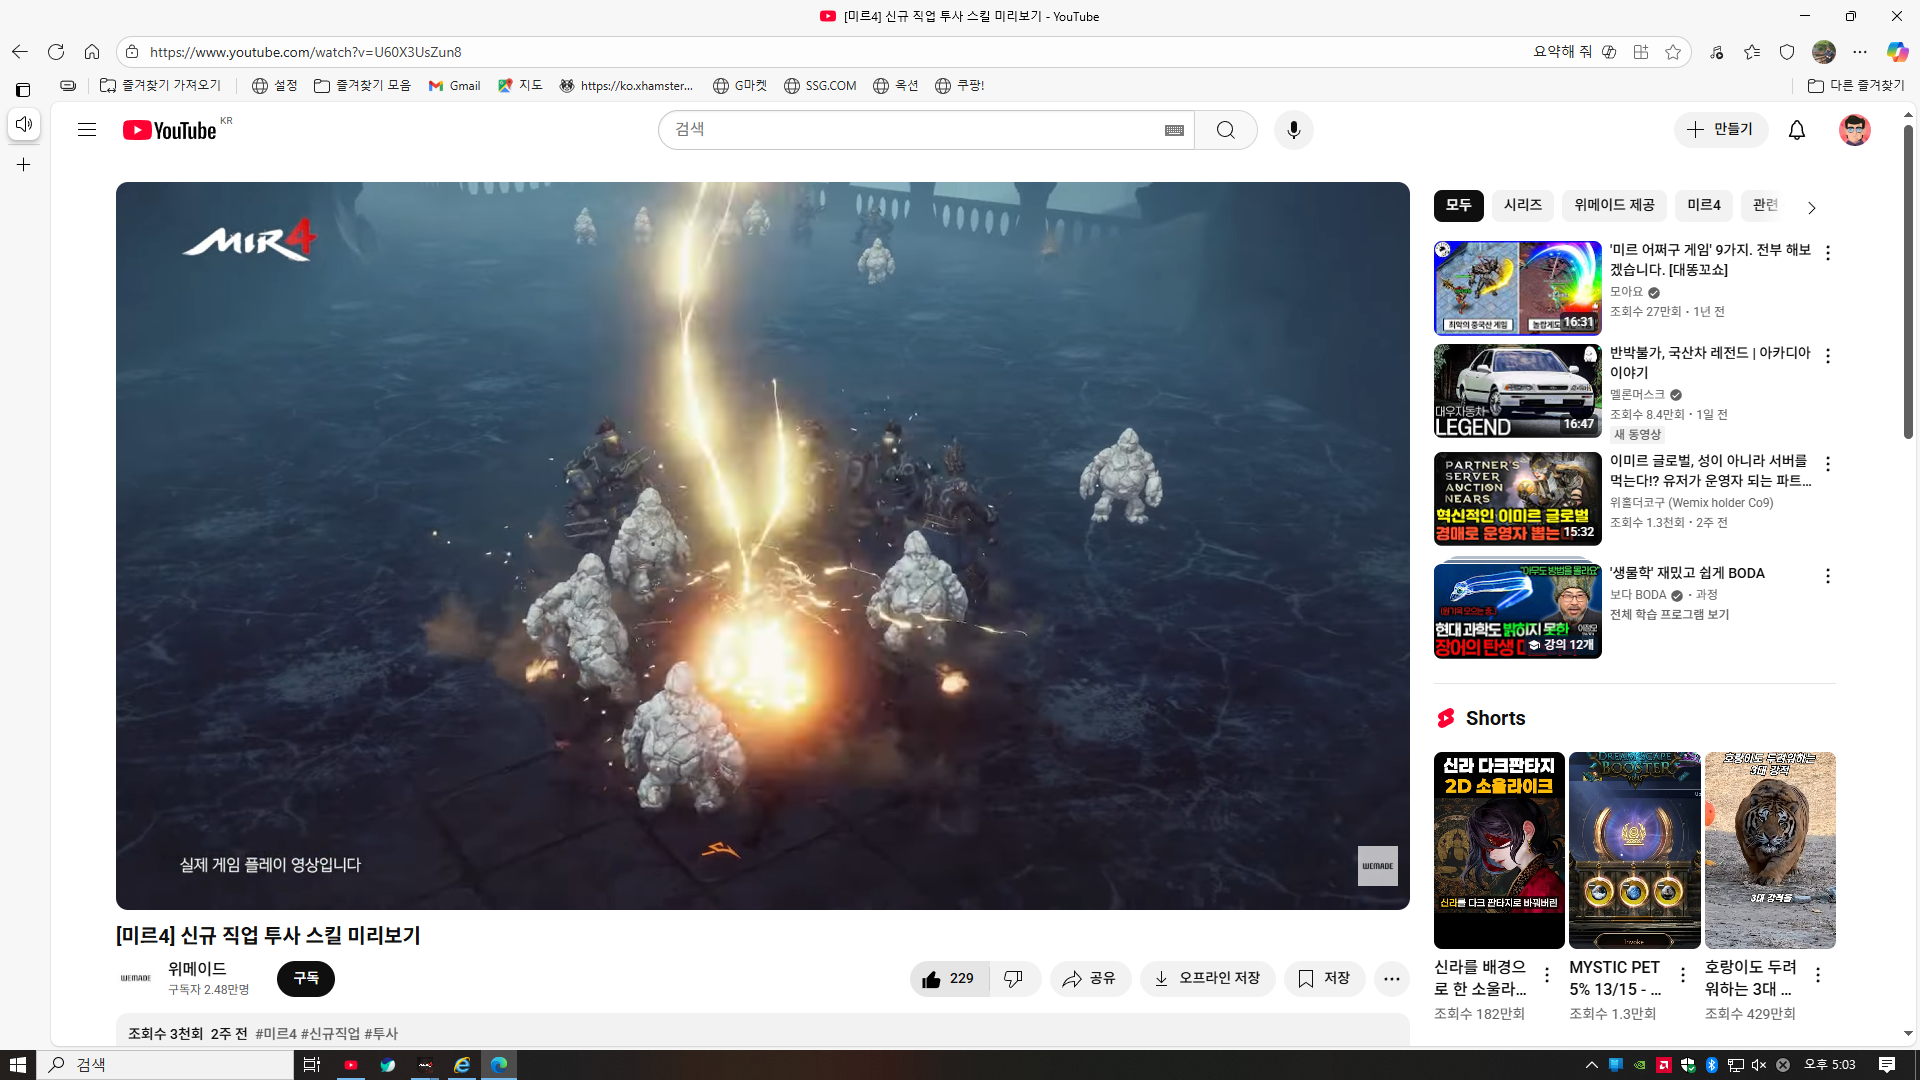The height and width of the screenshot is (1080, 1920).
Task: Bookmark page with browser star icon
Action: (1673, 52)
